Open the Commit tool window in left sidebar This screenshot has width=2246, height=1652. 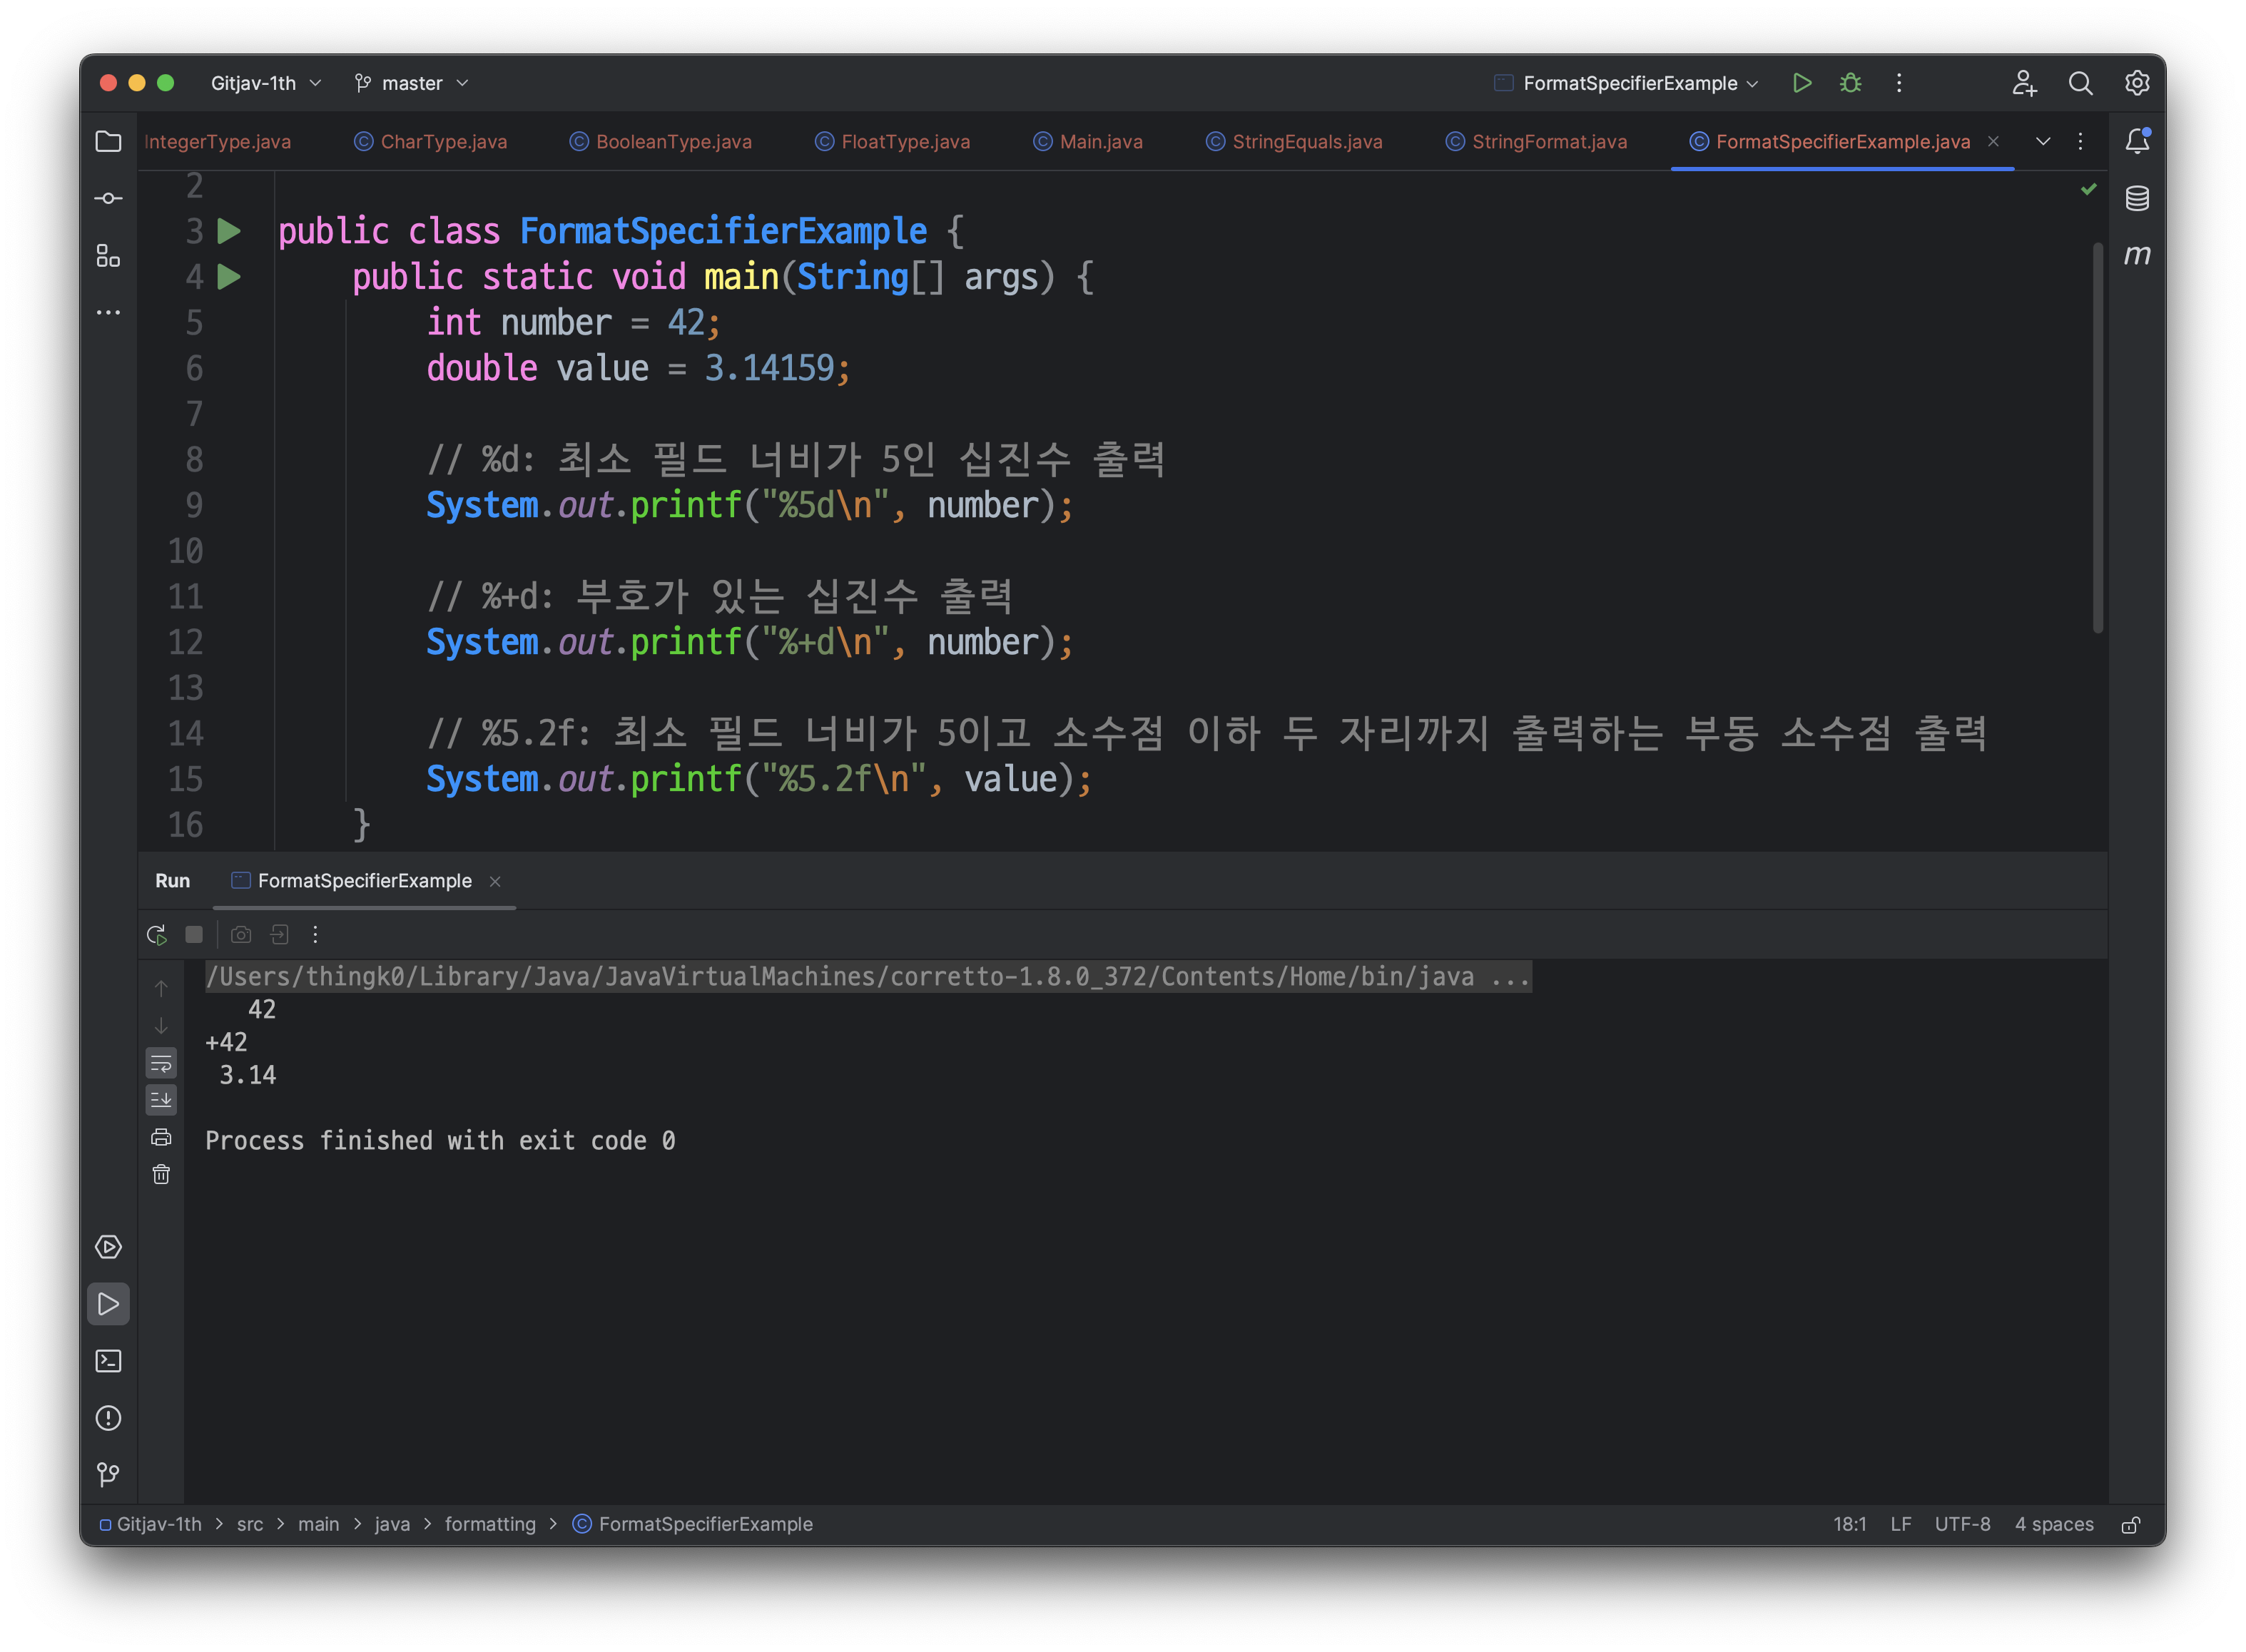click(x=108, y=198)
